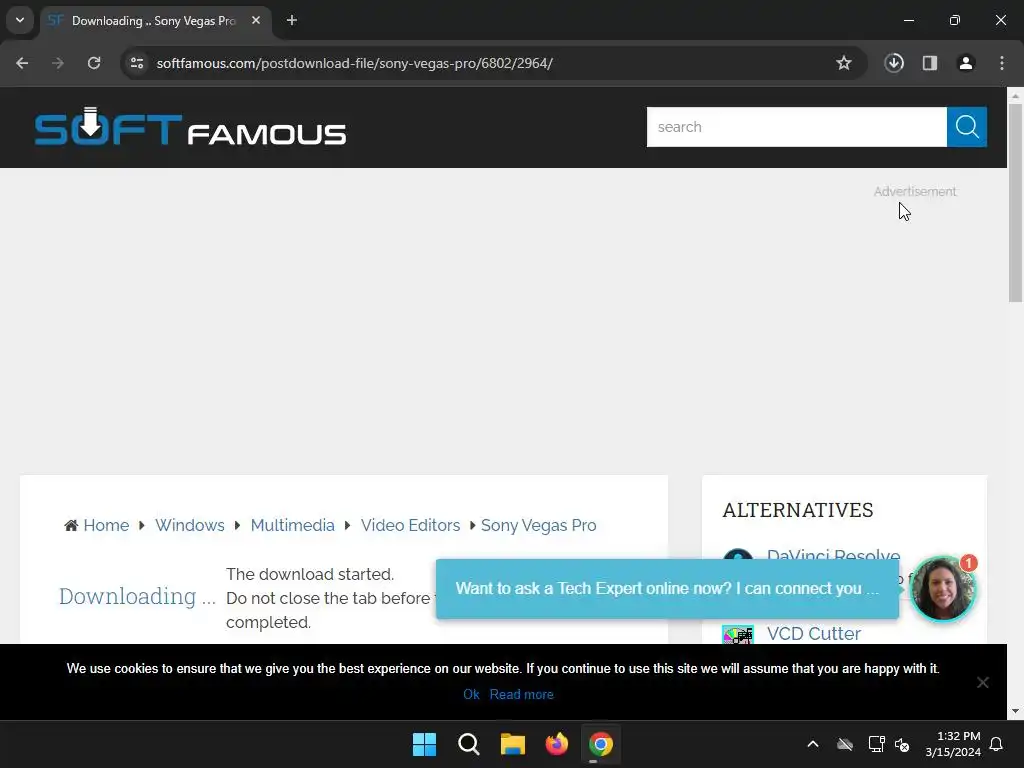
Task: Click the address bar URL
Action: (x=355, y=63)
